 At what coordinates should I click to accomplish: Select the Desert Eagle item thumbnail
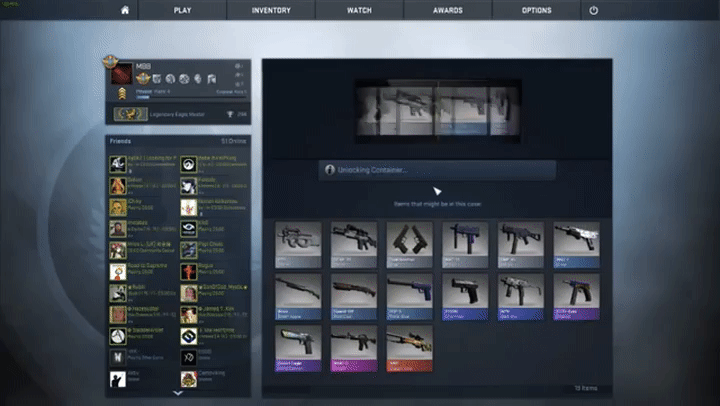[298, 349]
